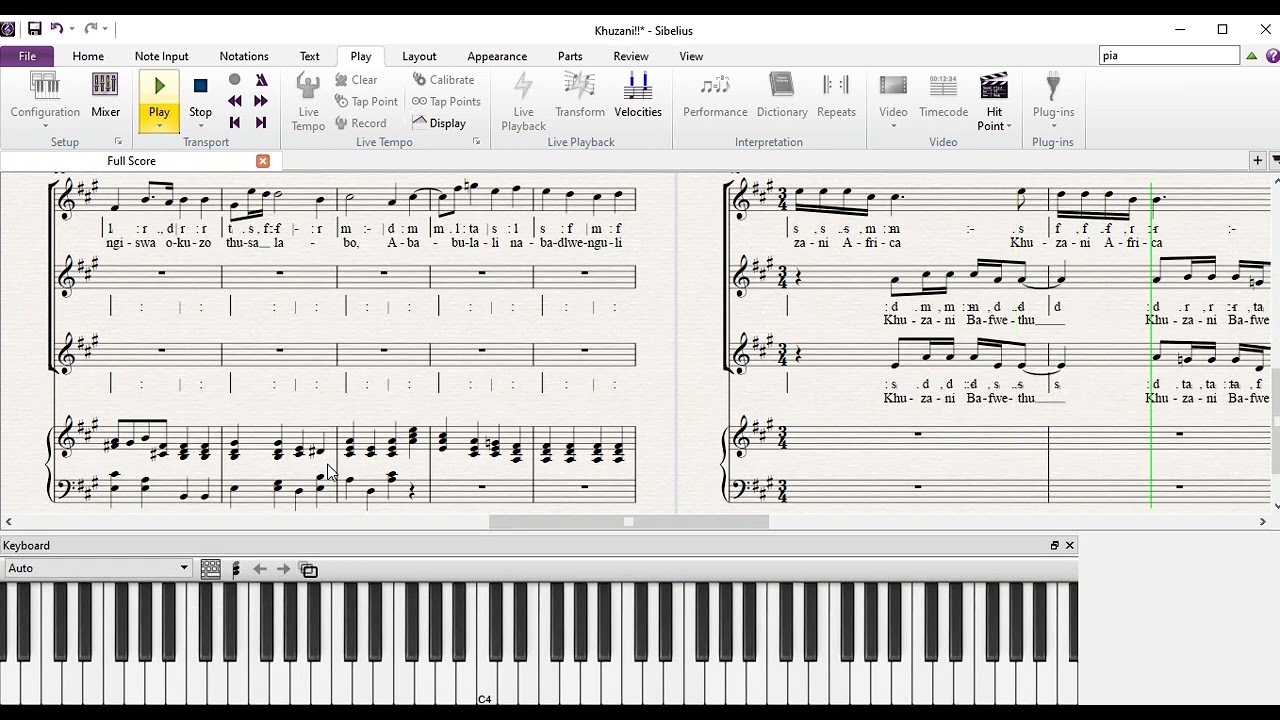This screenshot has height=720, width=1280.
Task: Toggle Live Playback
Action: click(523, 102)
